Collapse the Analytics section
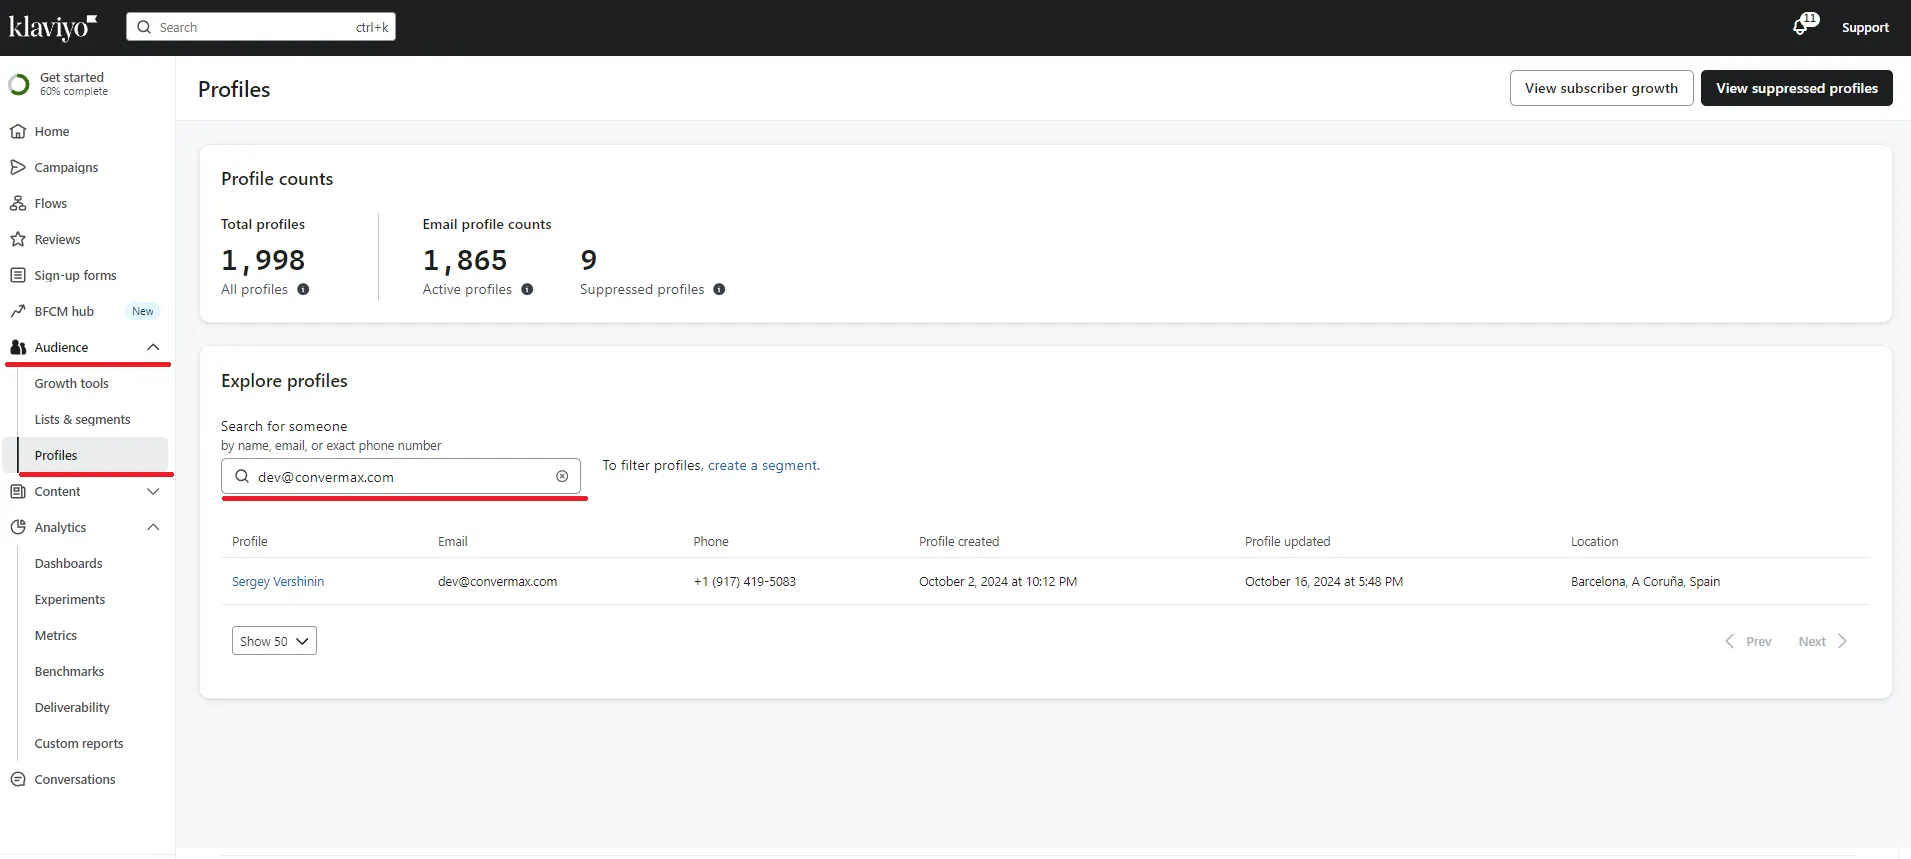This screenshot has height=859, width=1911. pos(153,528)
